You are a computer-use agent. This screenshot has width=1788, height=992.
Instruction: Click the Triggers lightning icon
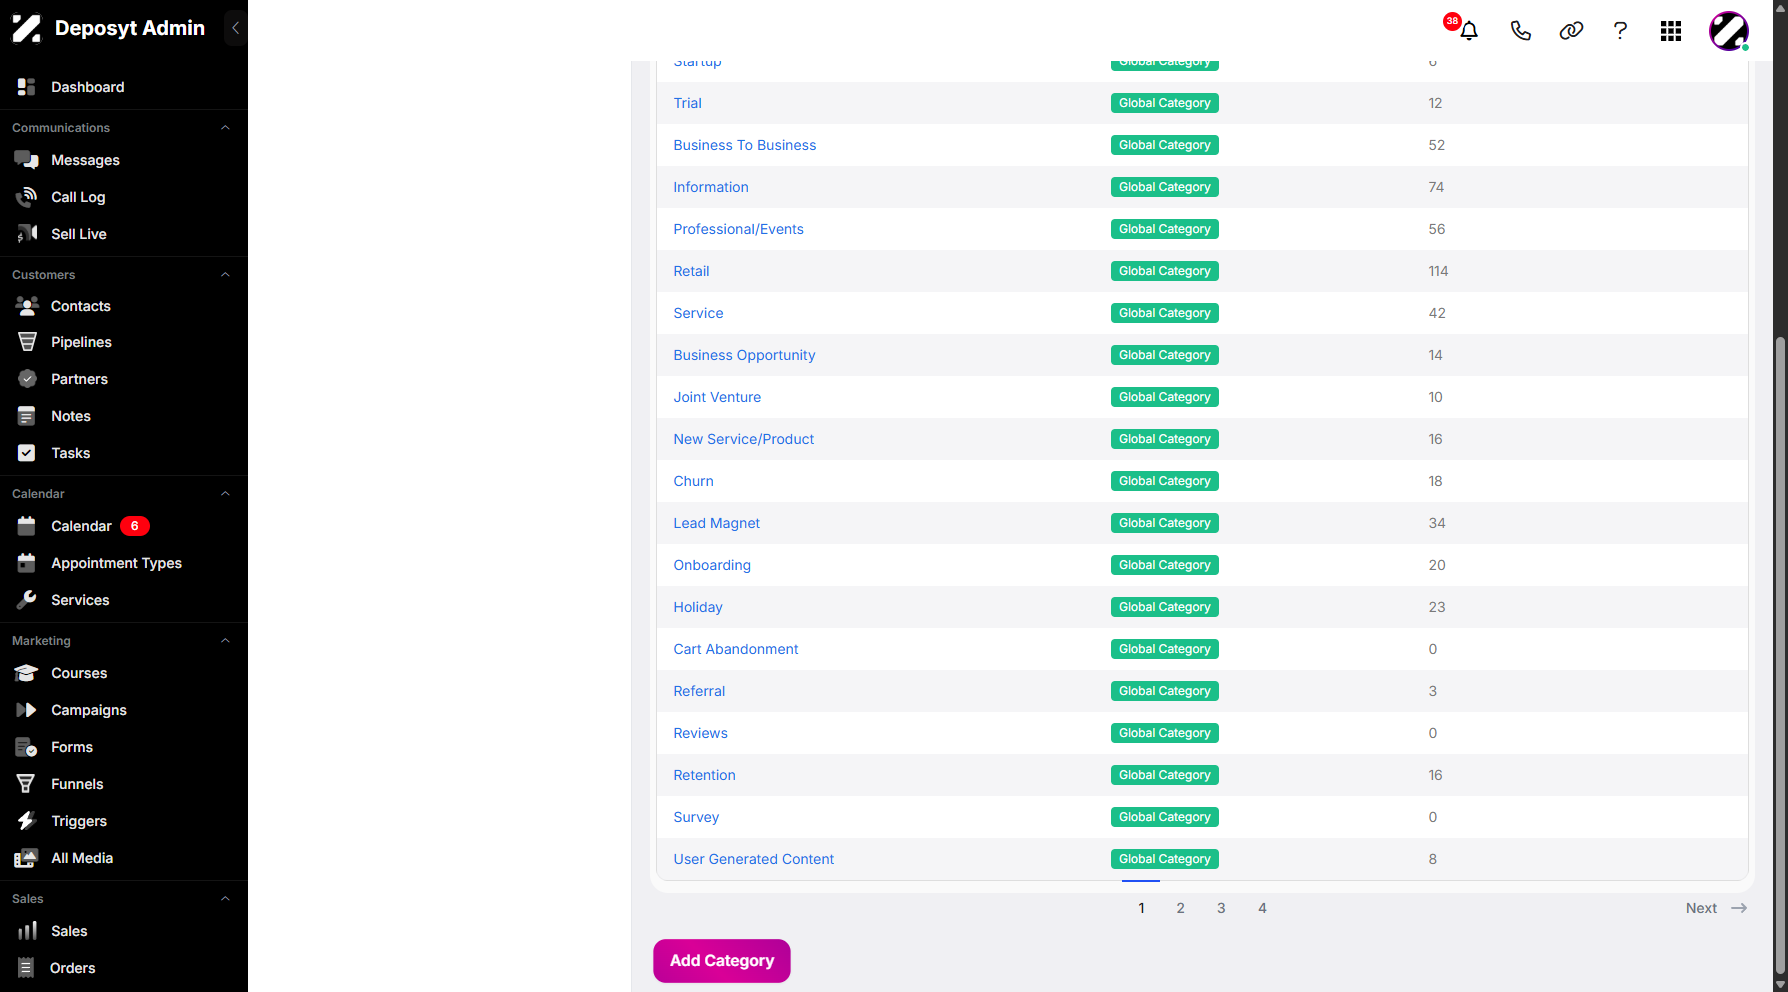(x=27, y=821)
